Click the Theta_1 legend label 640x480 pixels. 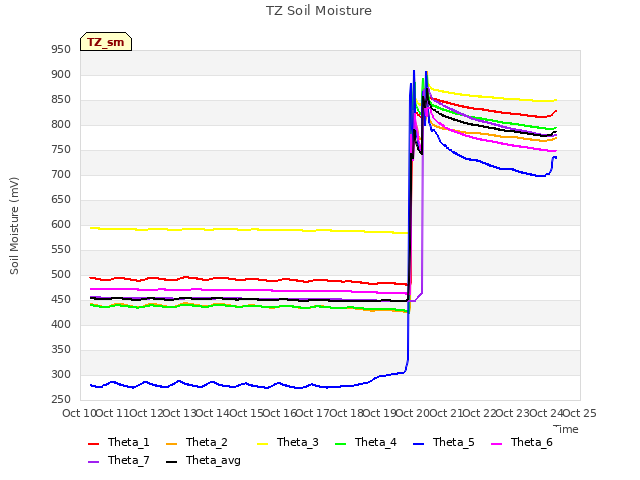click(129, 442)
